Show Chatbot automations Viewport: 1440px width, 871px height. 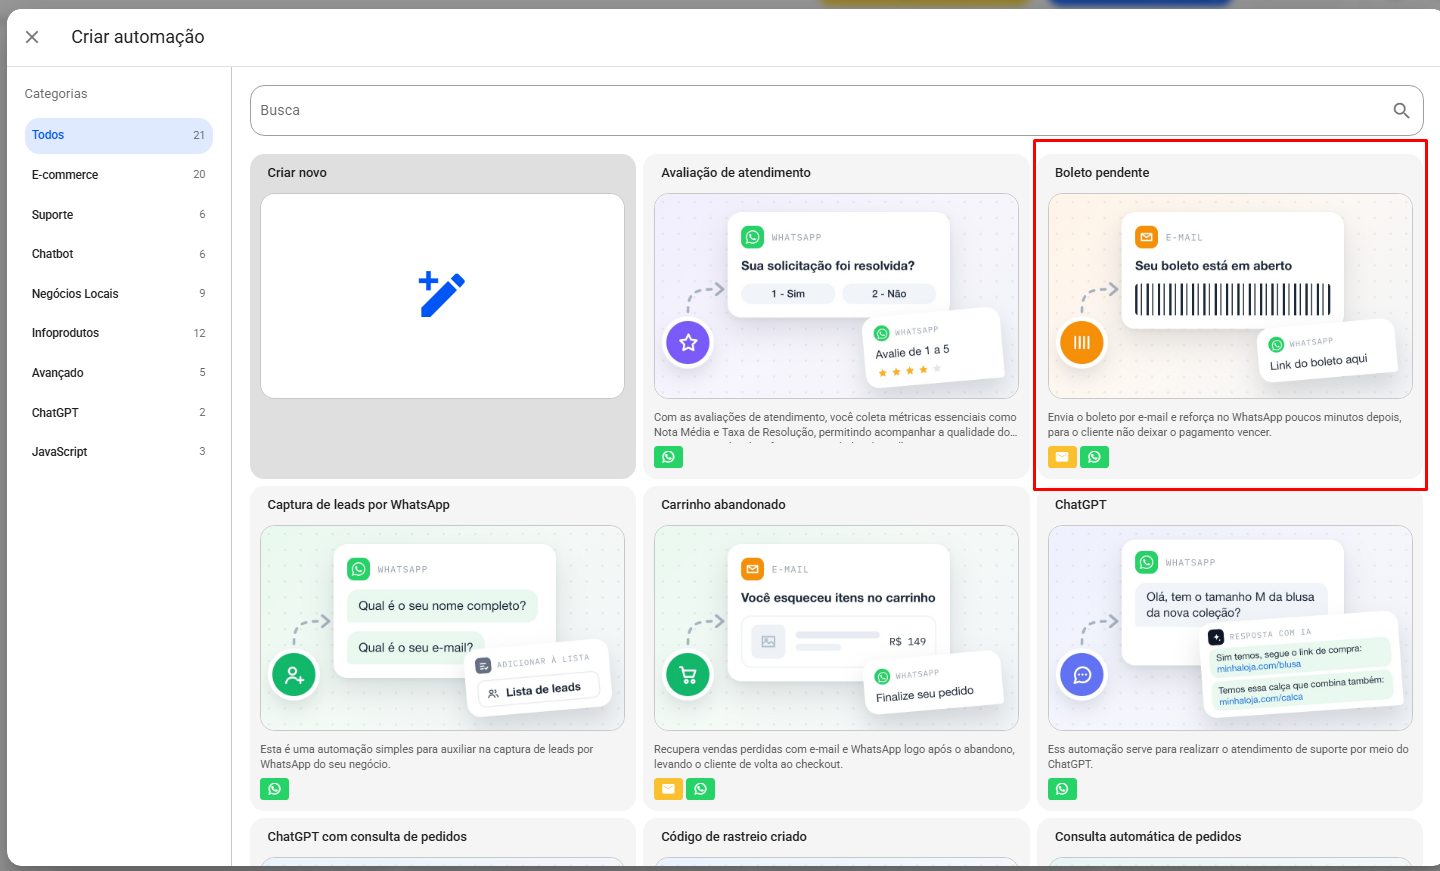pos(119,254)
